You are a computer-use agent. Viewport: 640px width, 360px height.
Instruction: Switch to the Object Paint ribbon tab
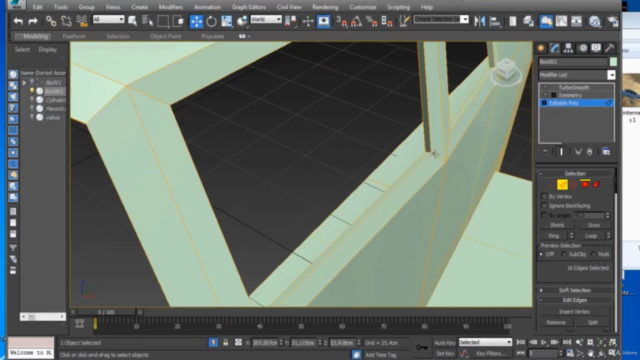(165, 36)
